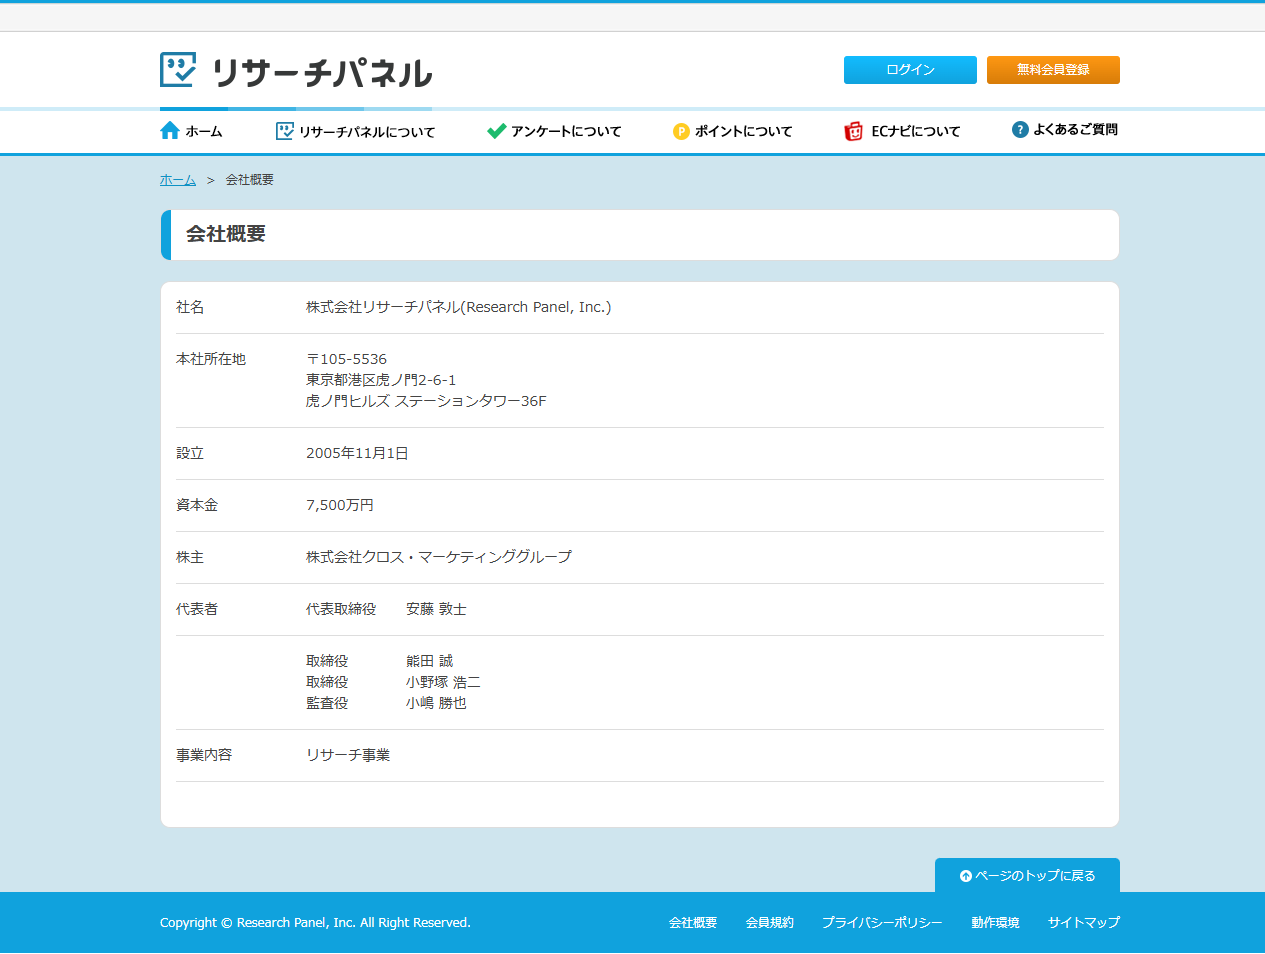This screenshot has height=954, width=1265.
Task: Click the name 小嶋 勝也
Action: click(436, 703)
